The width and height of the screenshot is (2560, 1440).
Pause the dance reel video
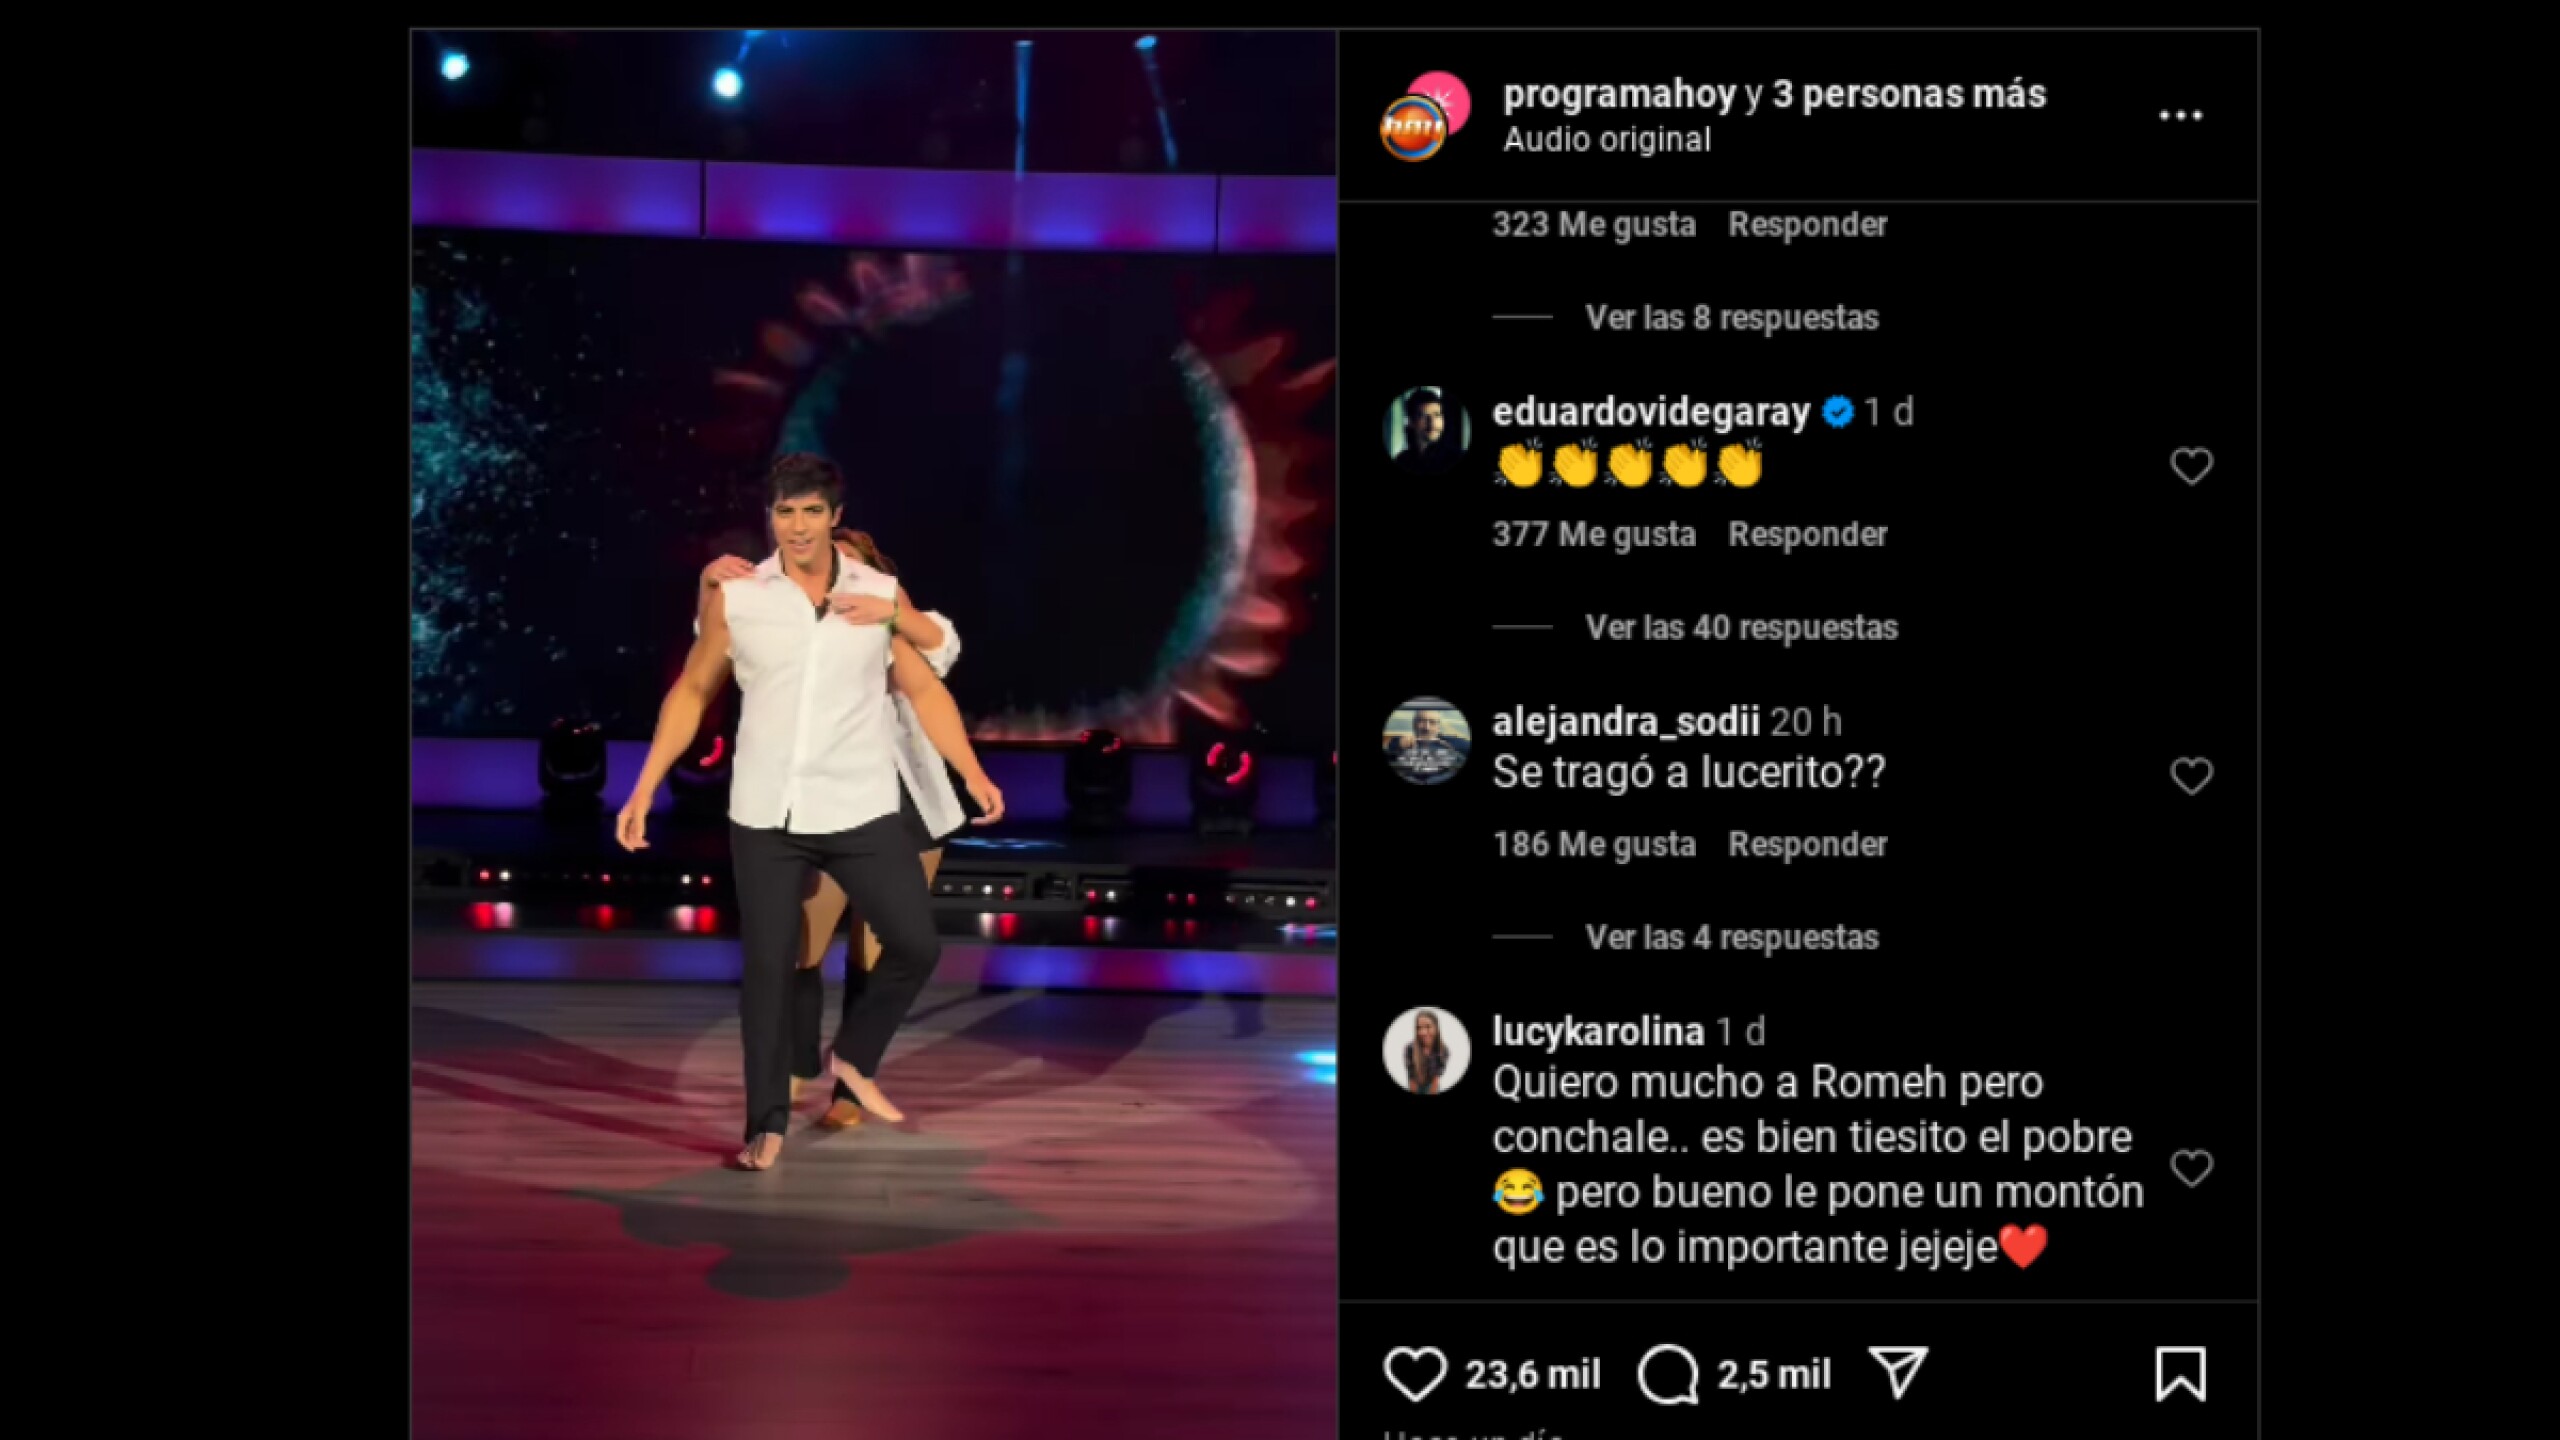click(874, 734)
